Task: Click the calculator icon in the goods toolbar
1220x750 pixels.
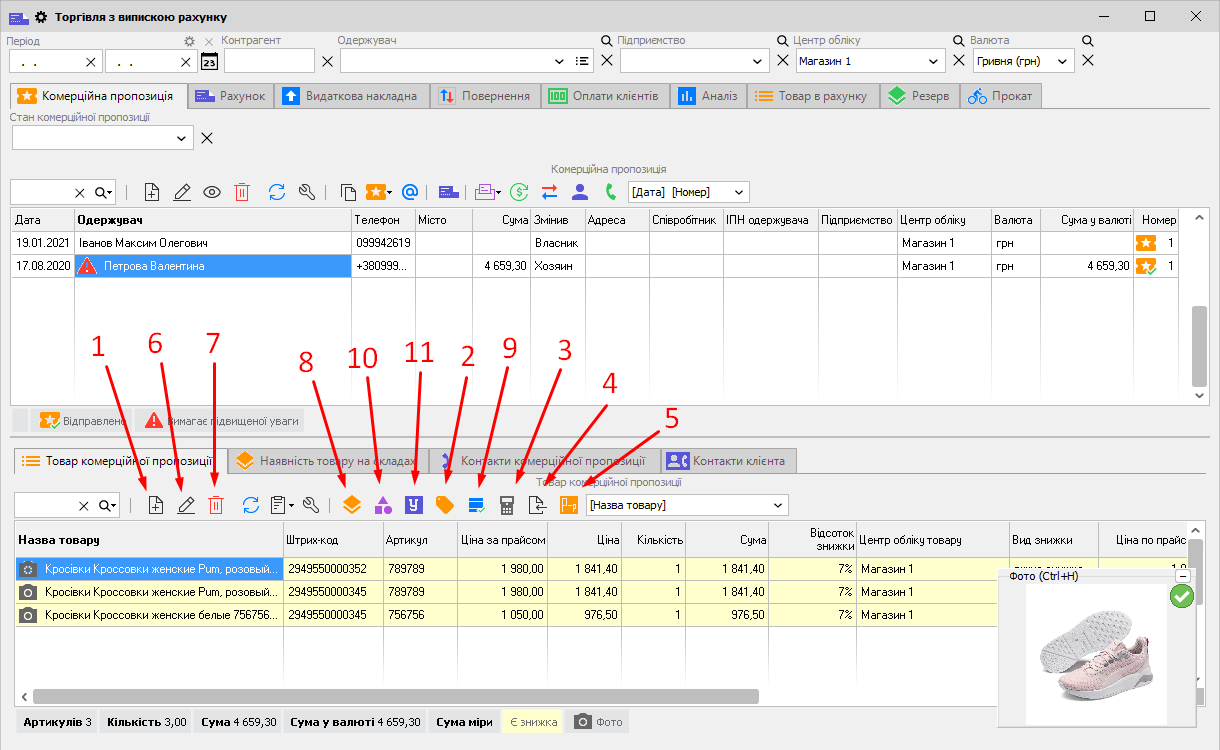Action: pos(507,505)
